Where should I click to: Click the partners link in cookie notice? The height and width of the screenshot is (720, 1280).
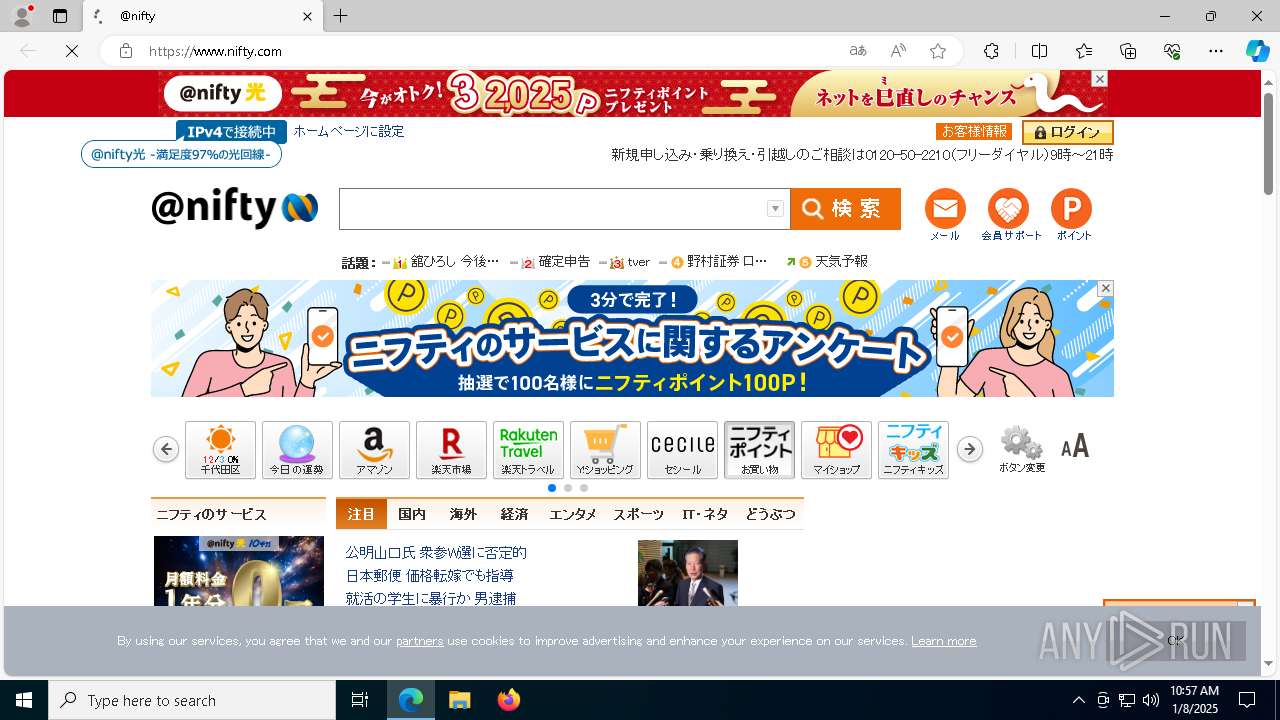click(419, 641)
